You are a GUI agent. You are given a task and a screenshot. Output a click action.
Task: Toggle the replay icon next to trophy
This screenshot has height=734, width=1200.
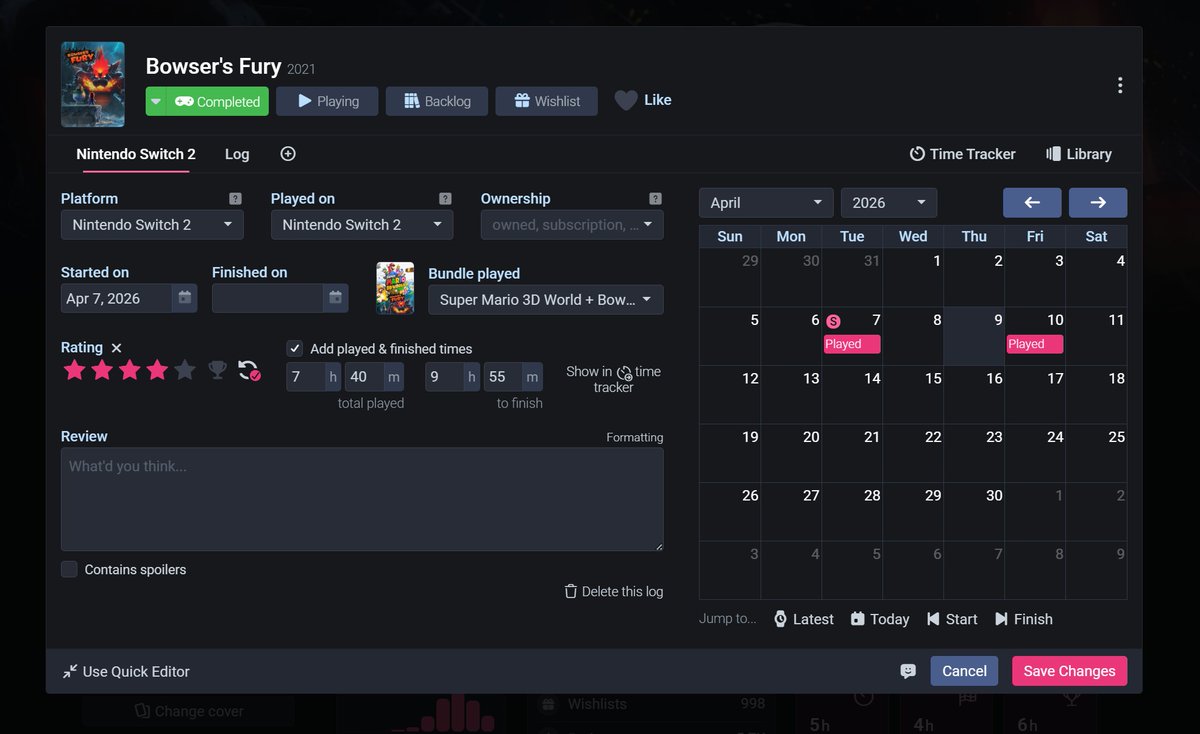pyautogui.click(x=249, y=371)
